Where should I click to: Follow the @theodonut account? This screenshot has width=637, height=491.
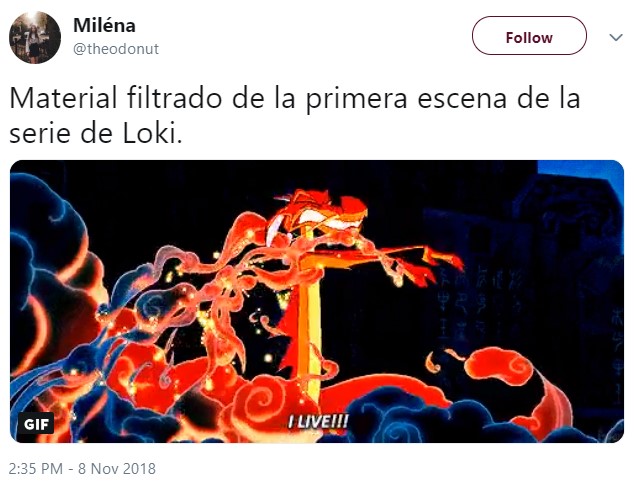tap(529, 36)
